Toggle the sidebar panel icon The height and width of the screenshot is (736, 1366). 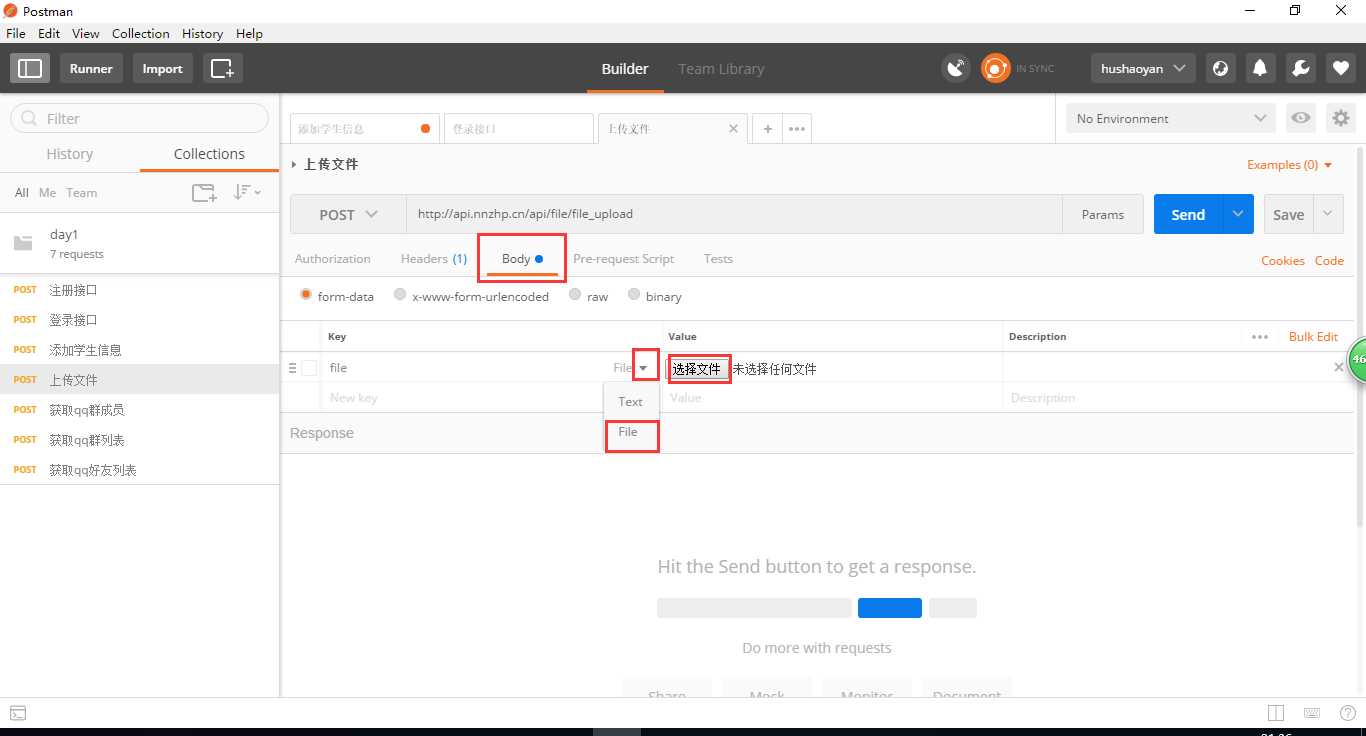[30, 68]
